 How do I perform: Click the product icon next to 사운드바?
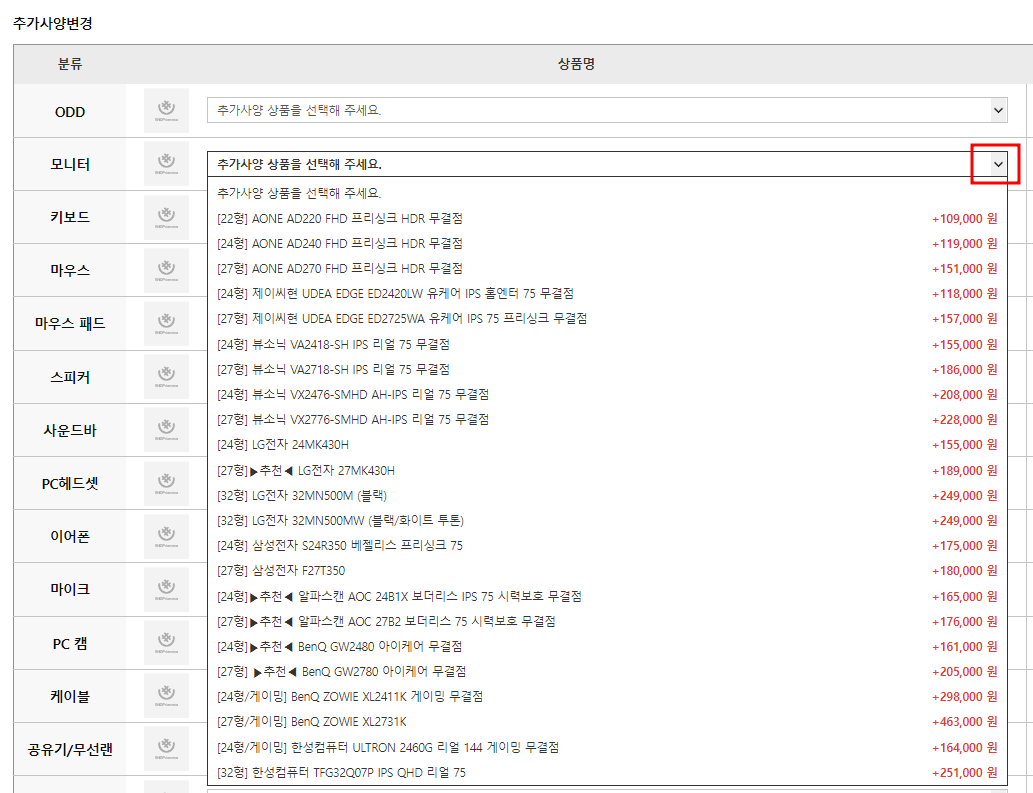coord(166,430)
